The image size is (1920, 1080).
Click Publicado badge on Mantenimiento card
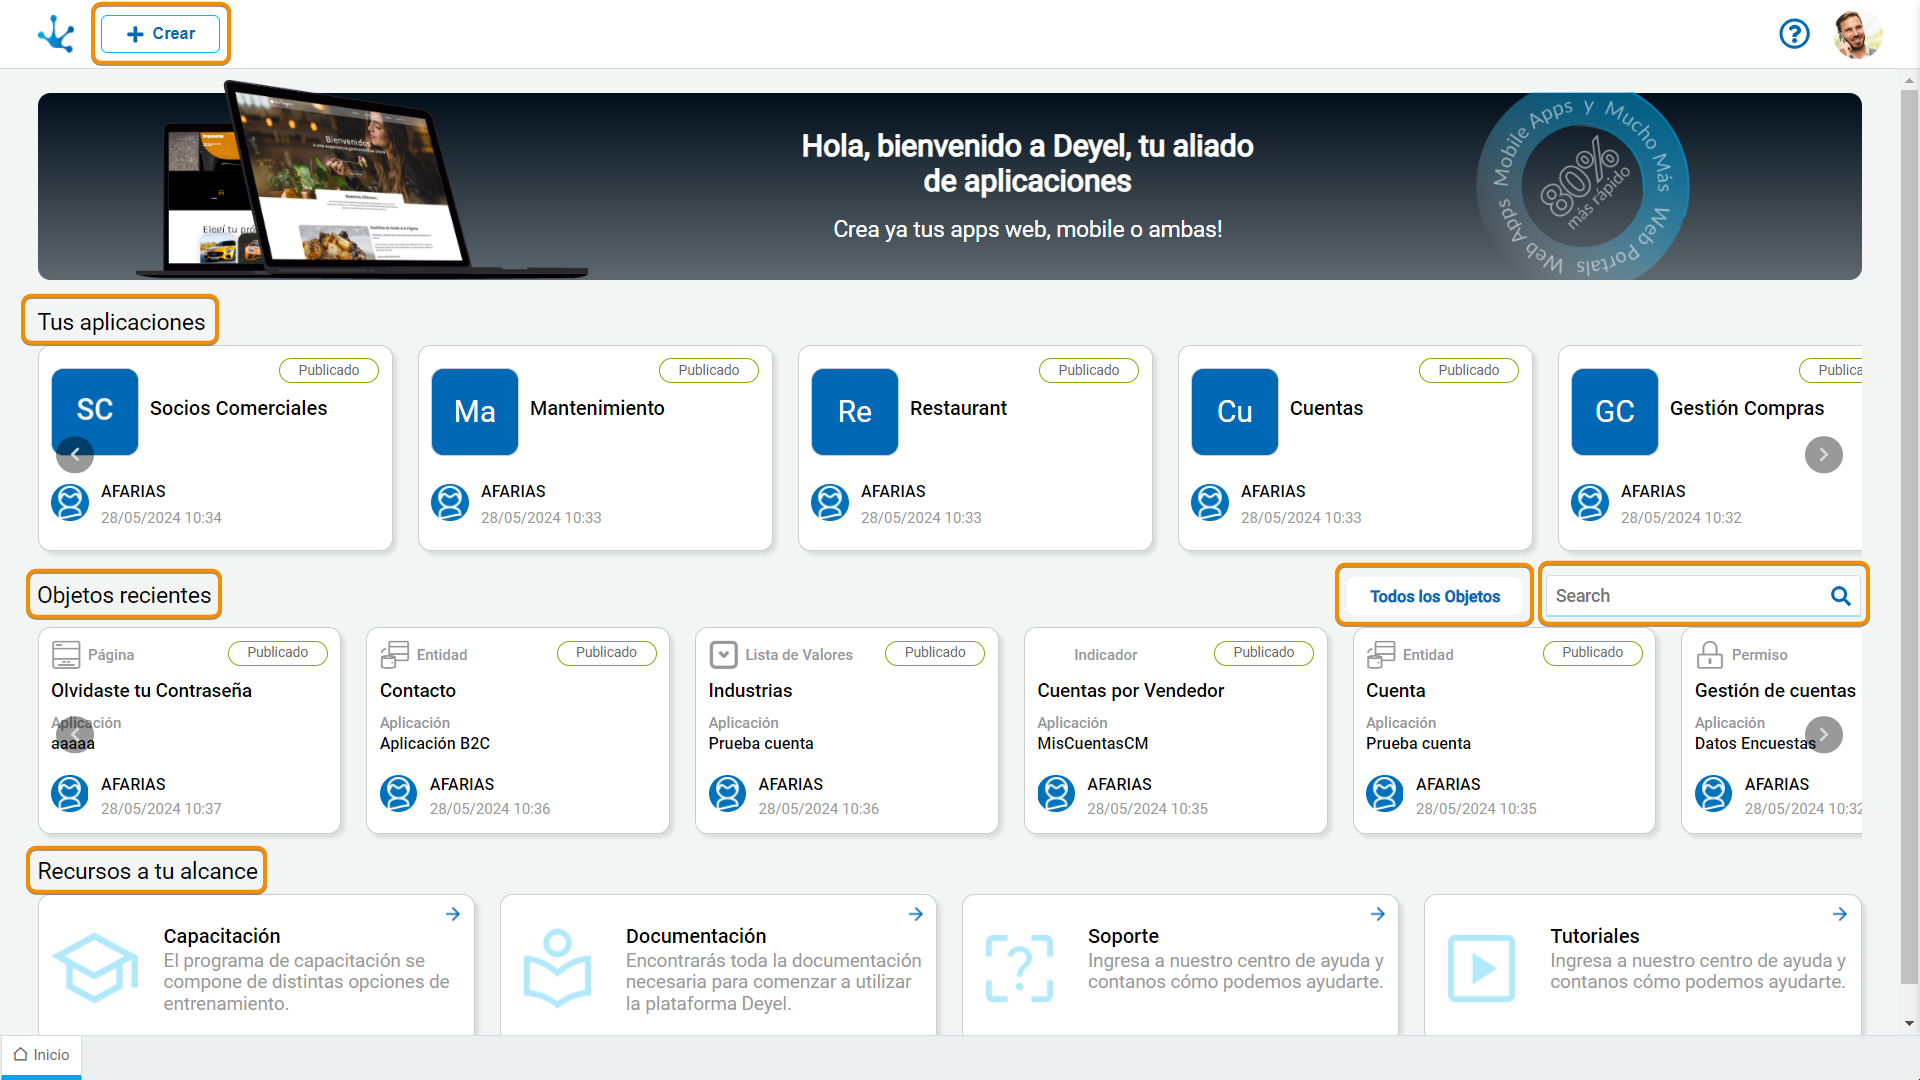tap(709, 370)
